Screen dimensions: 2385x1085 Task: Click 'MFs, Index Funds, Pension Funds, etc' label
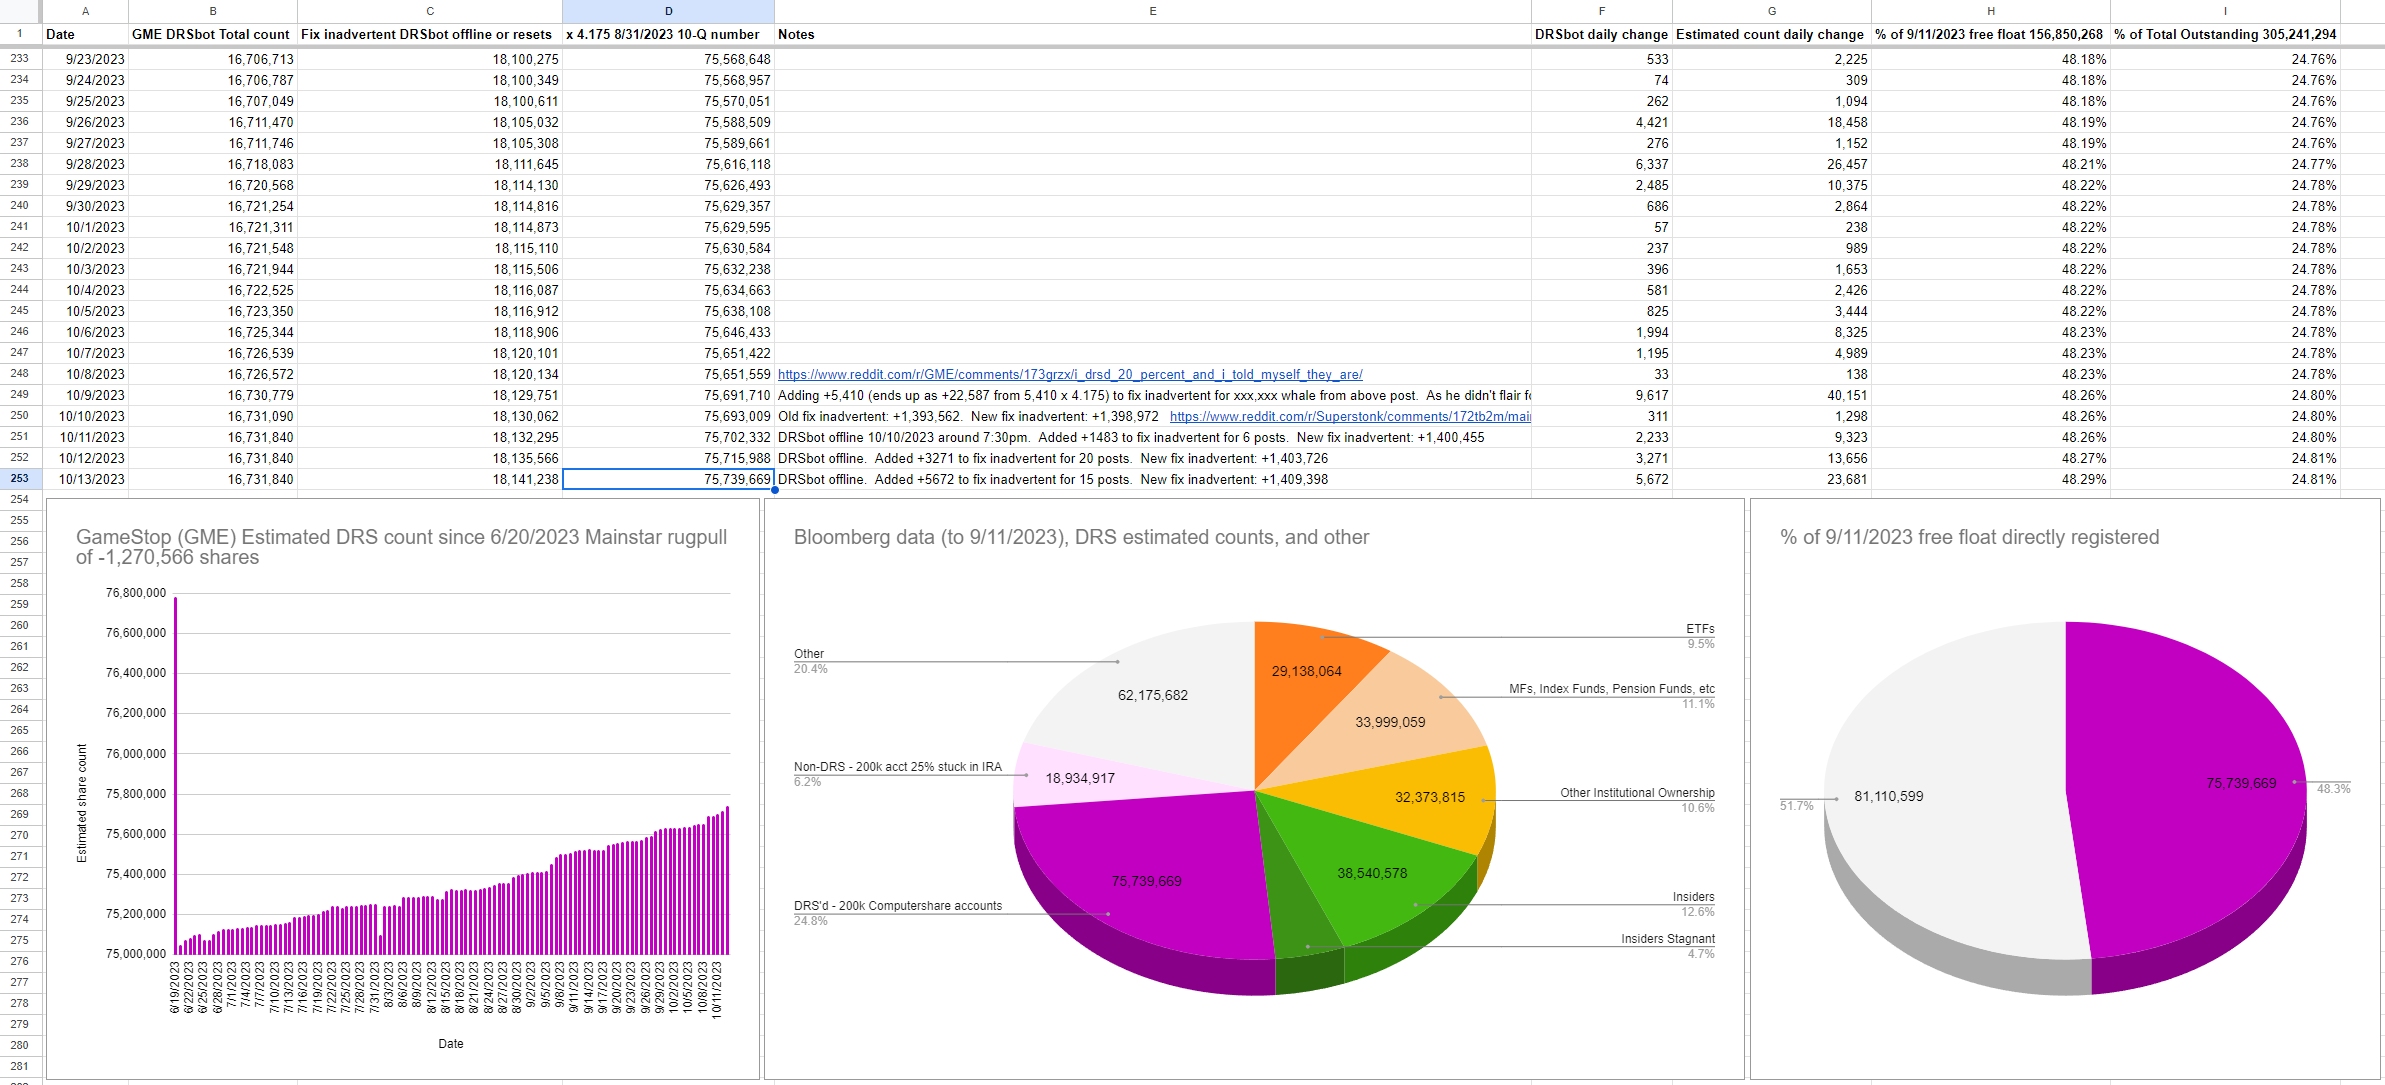(1611, 689)
